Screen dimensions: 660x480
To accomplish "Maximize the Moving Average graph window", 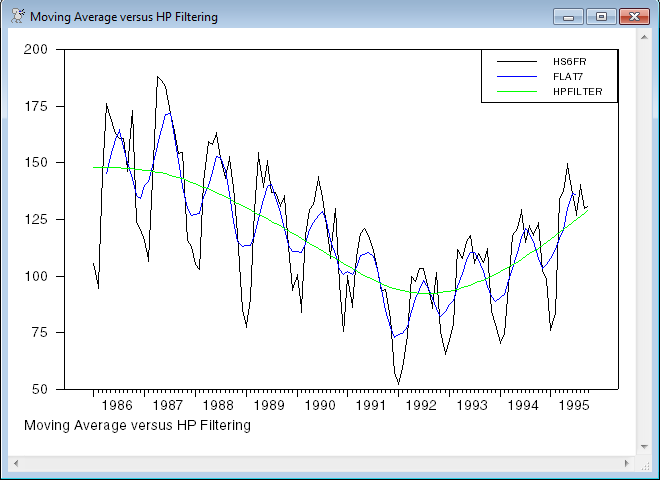I will 601,17.
